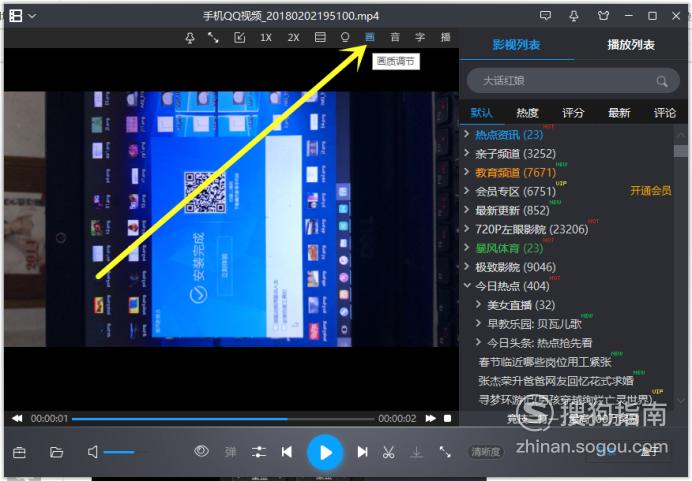Click the 开通会员 link

[651, 191]
